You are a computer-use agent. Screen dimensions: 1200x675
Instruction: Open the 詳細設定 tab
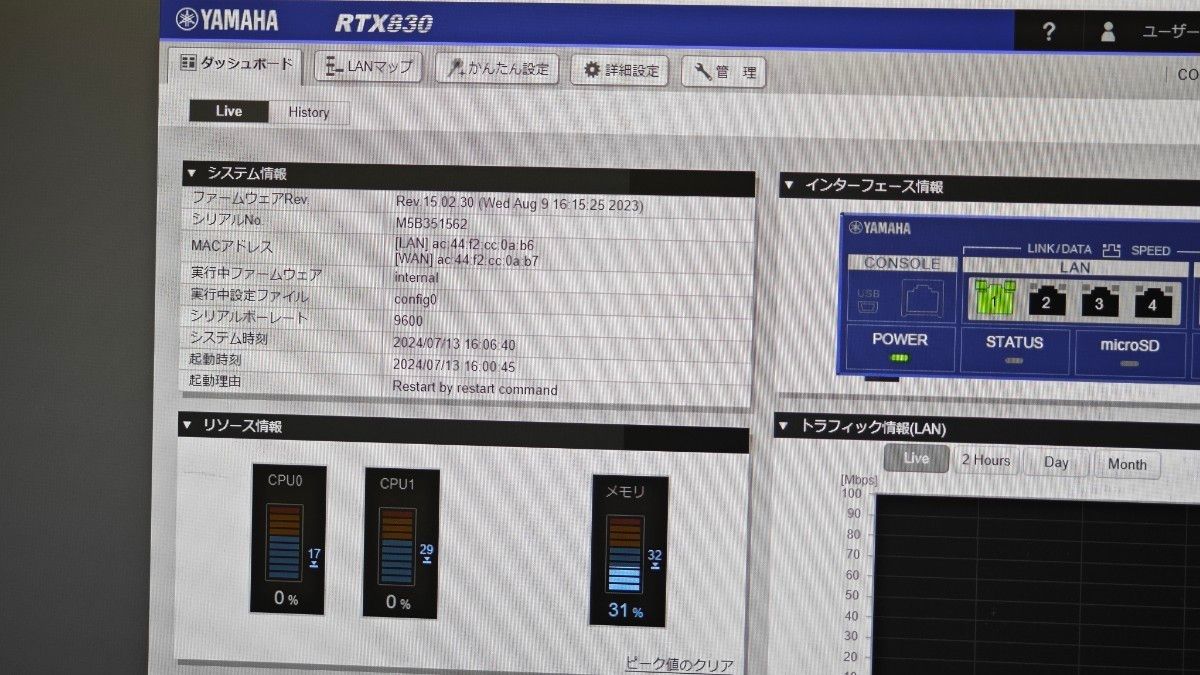619,71
